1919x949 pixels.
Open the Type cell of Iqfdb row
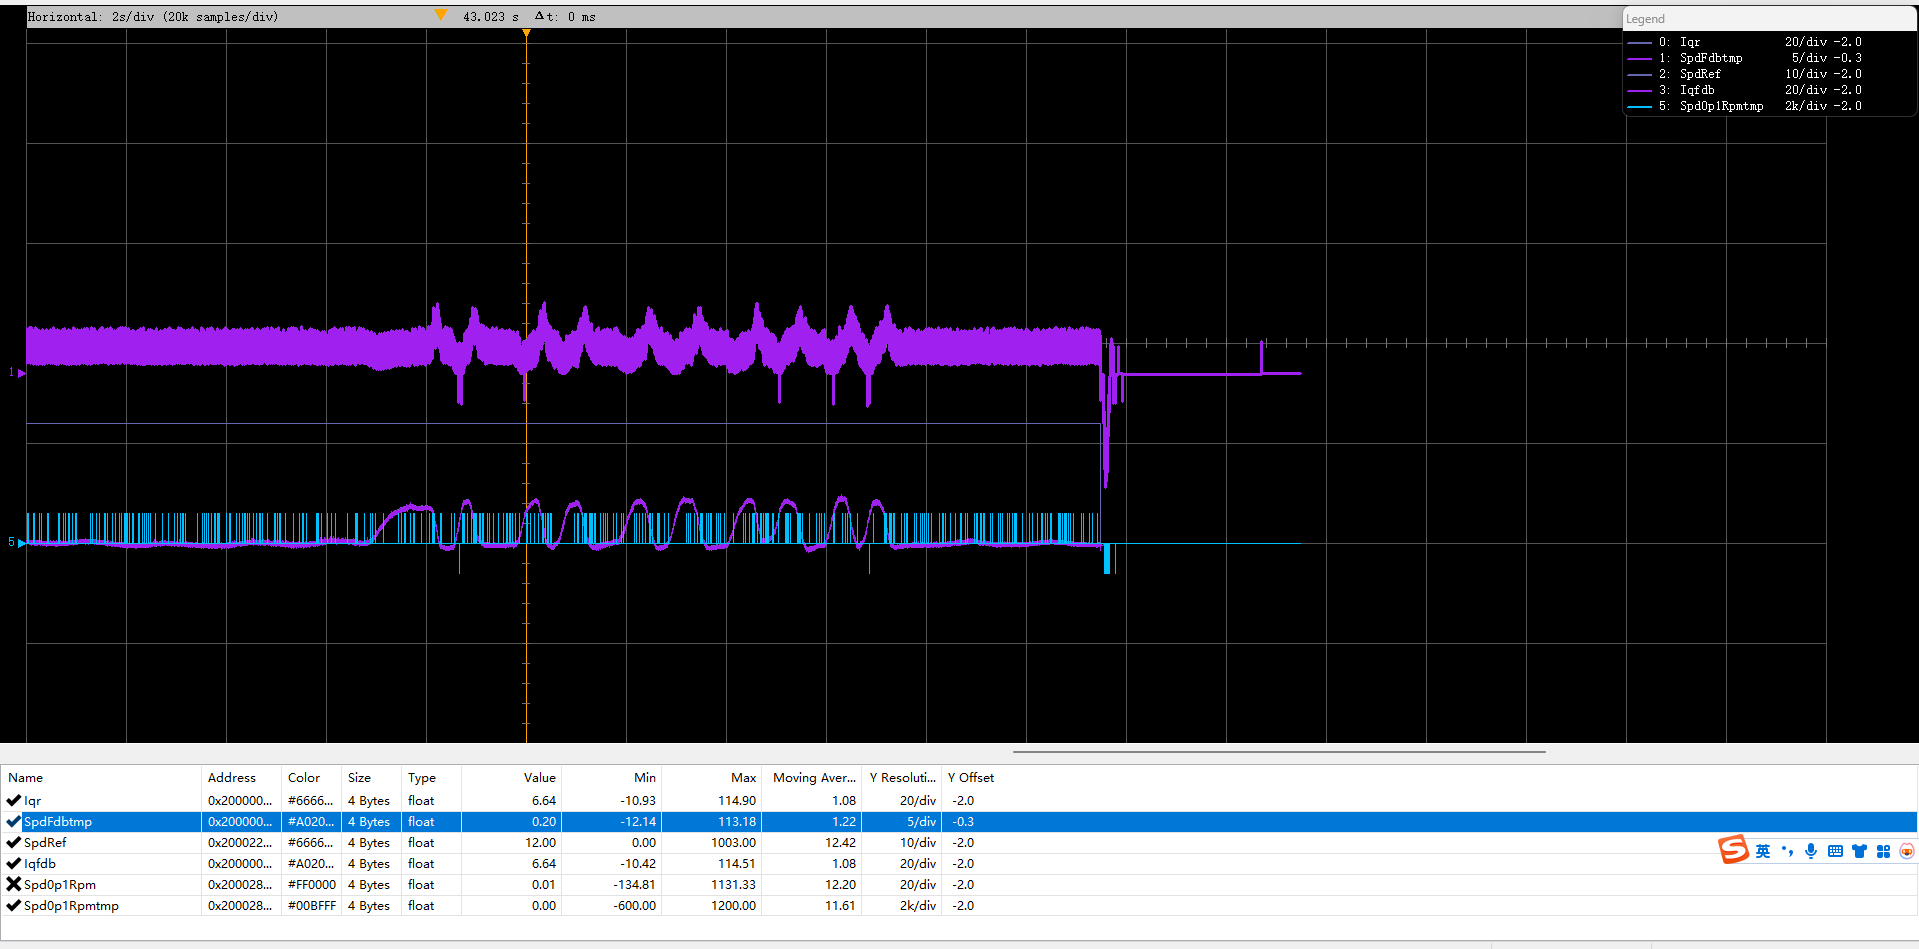[421, 863]
